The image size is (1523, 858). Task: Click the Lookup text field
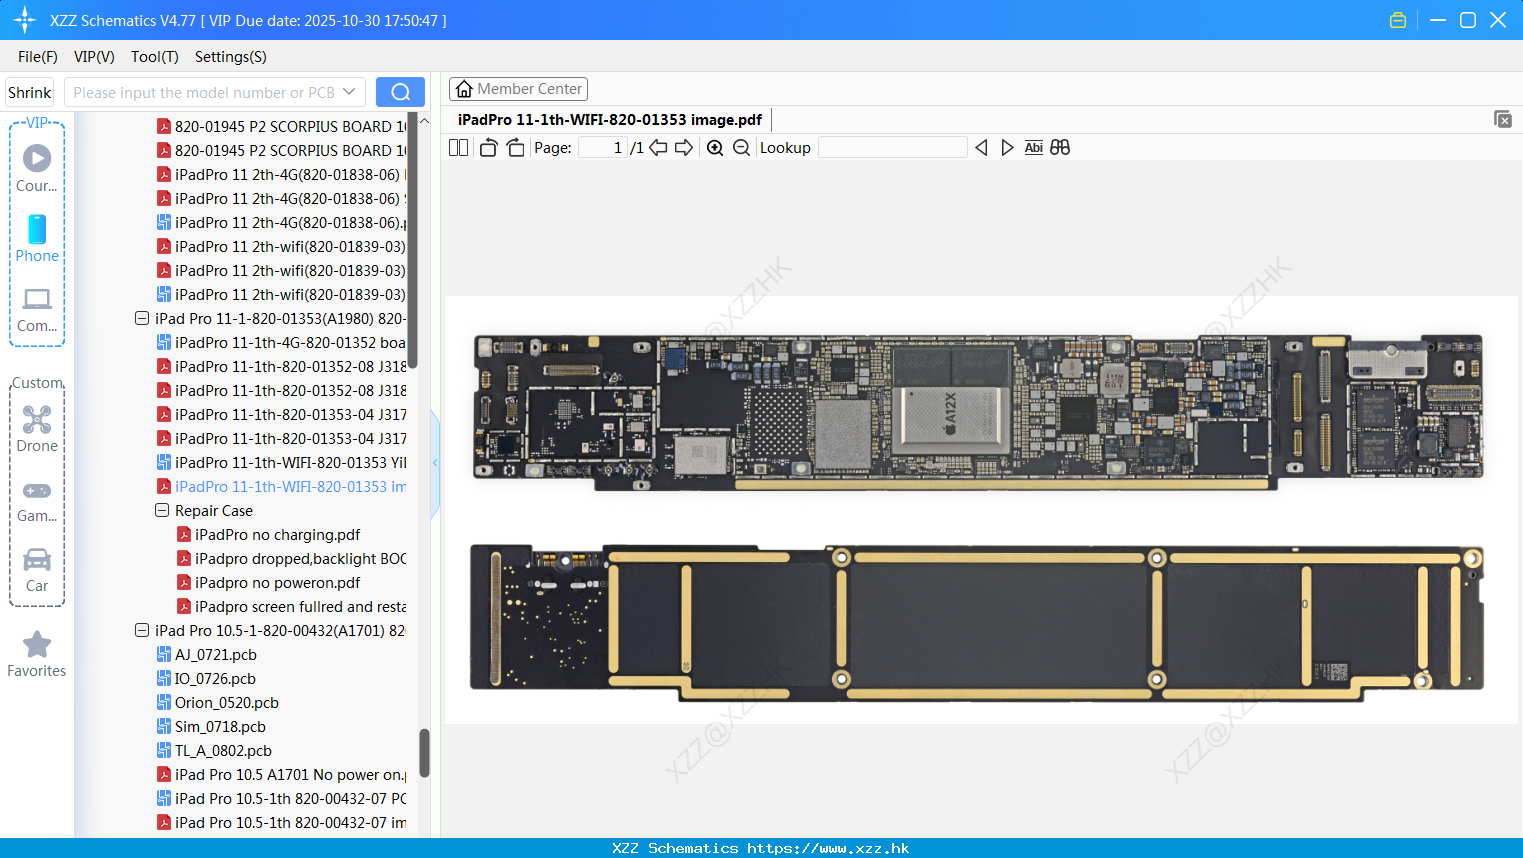(892, 148)
